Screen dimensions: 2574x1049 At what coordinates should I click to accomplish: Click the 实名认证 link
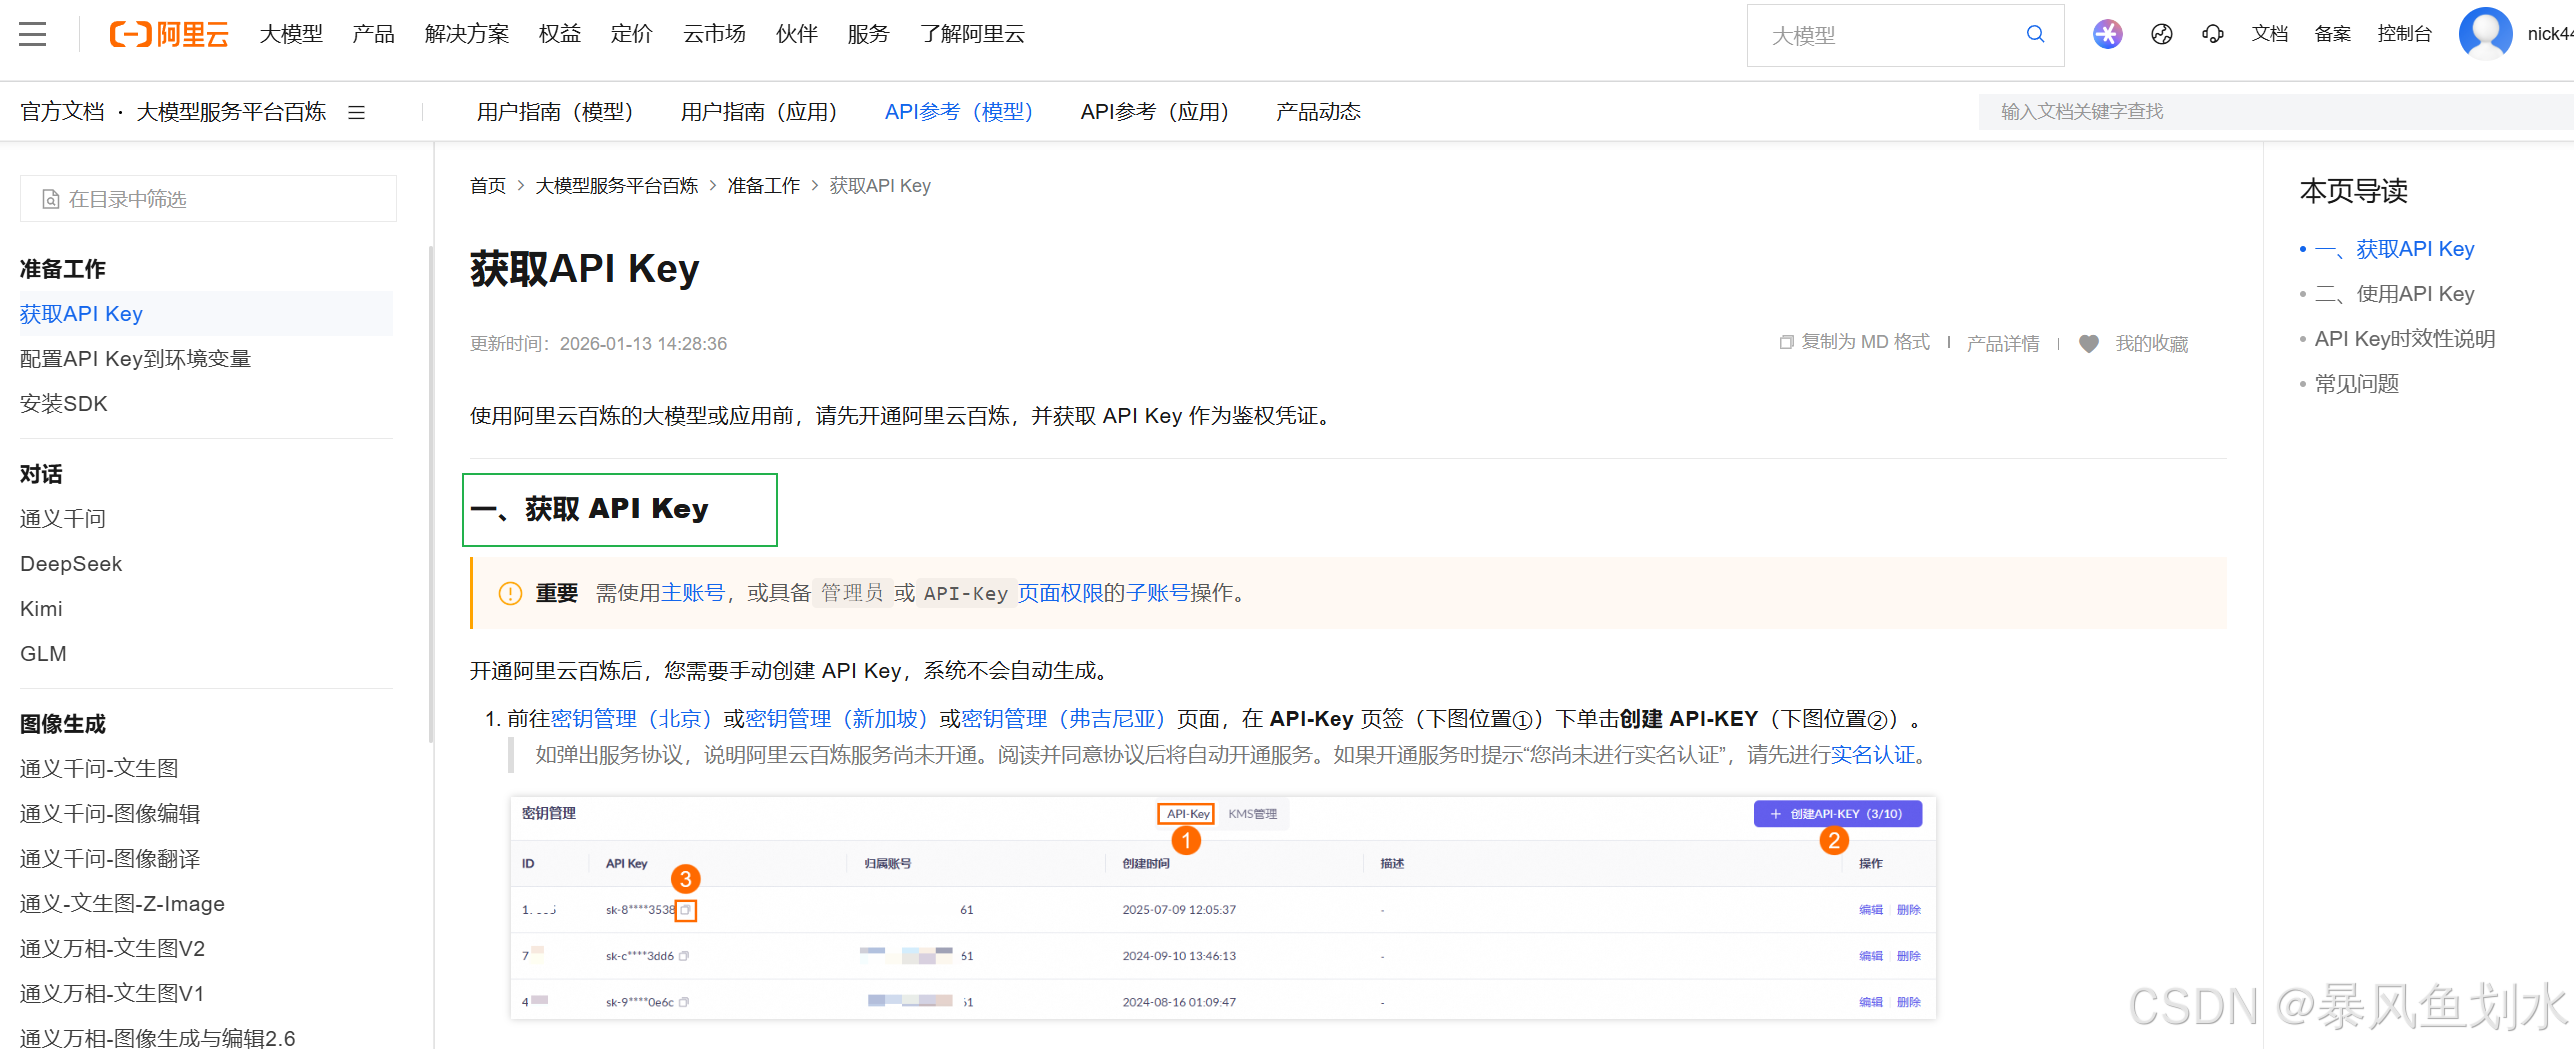[1872, 755]
